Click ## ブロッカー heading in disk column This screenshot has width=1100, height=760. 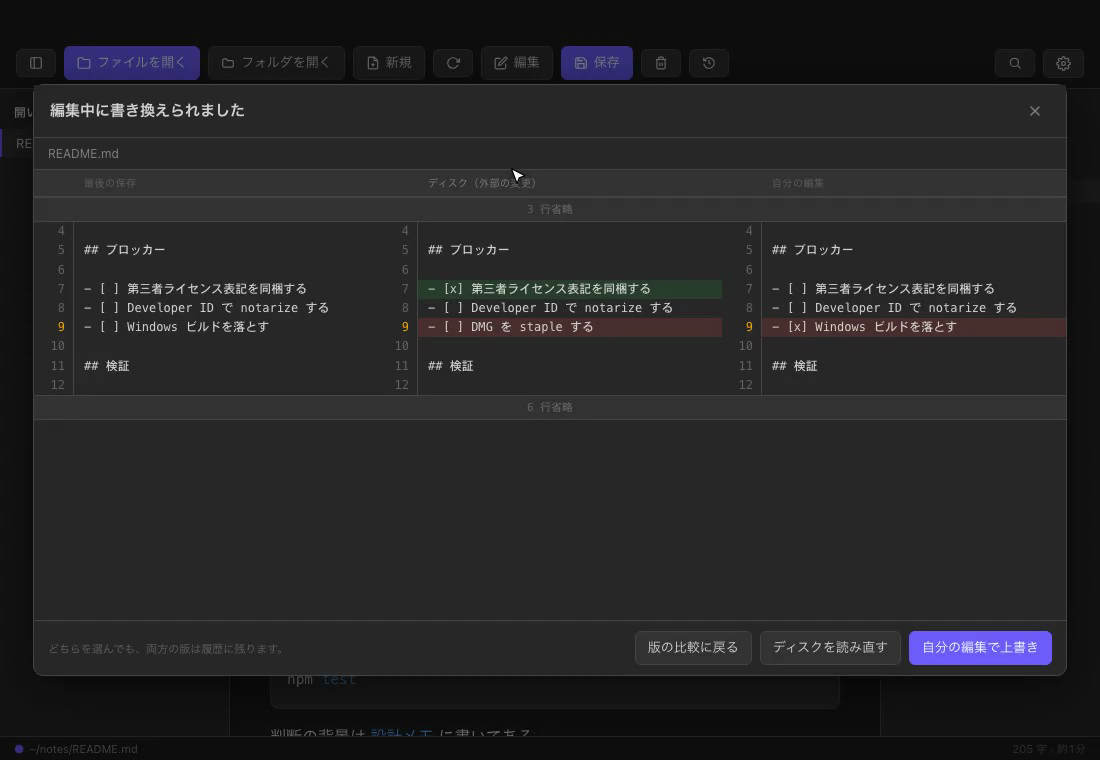(x=469, y=250)
